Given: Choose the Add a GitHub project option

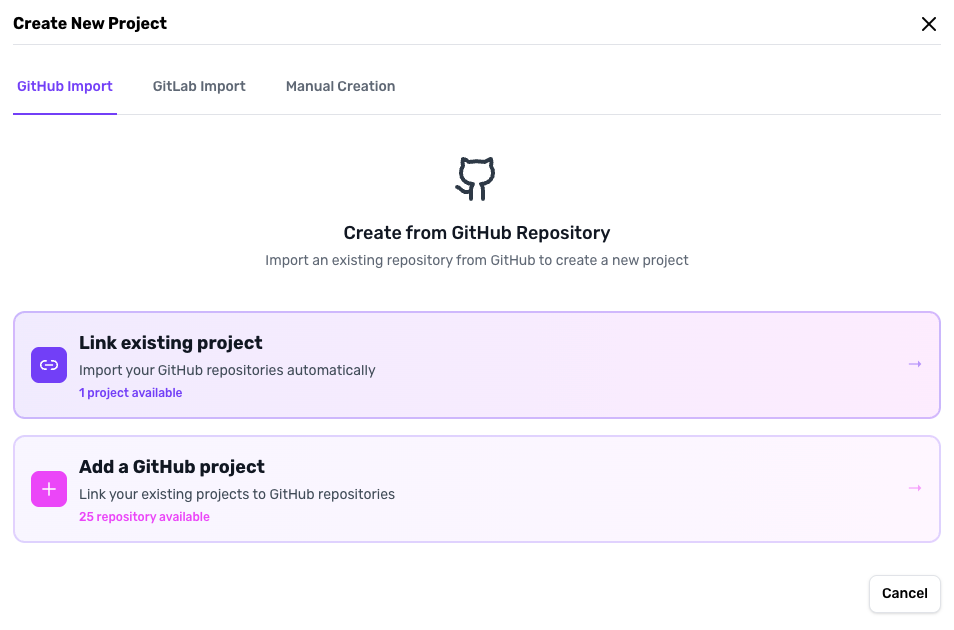Looking at the screenshot, I should [x=476, y=489].
